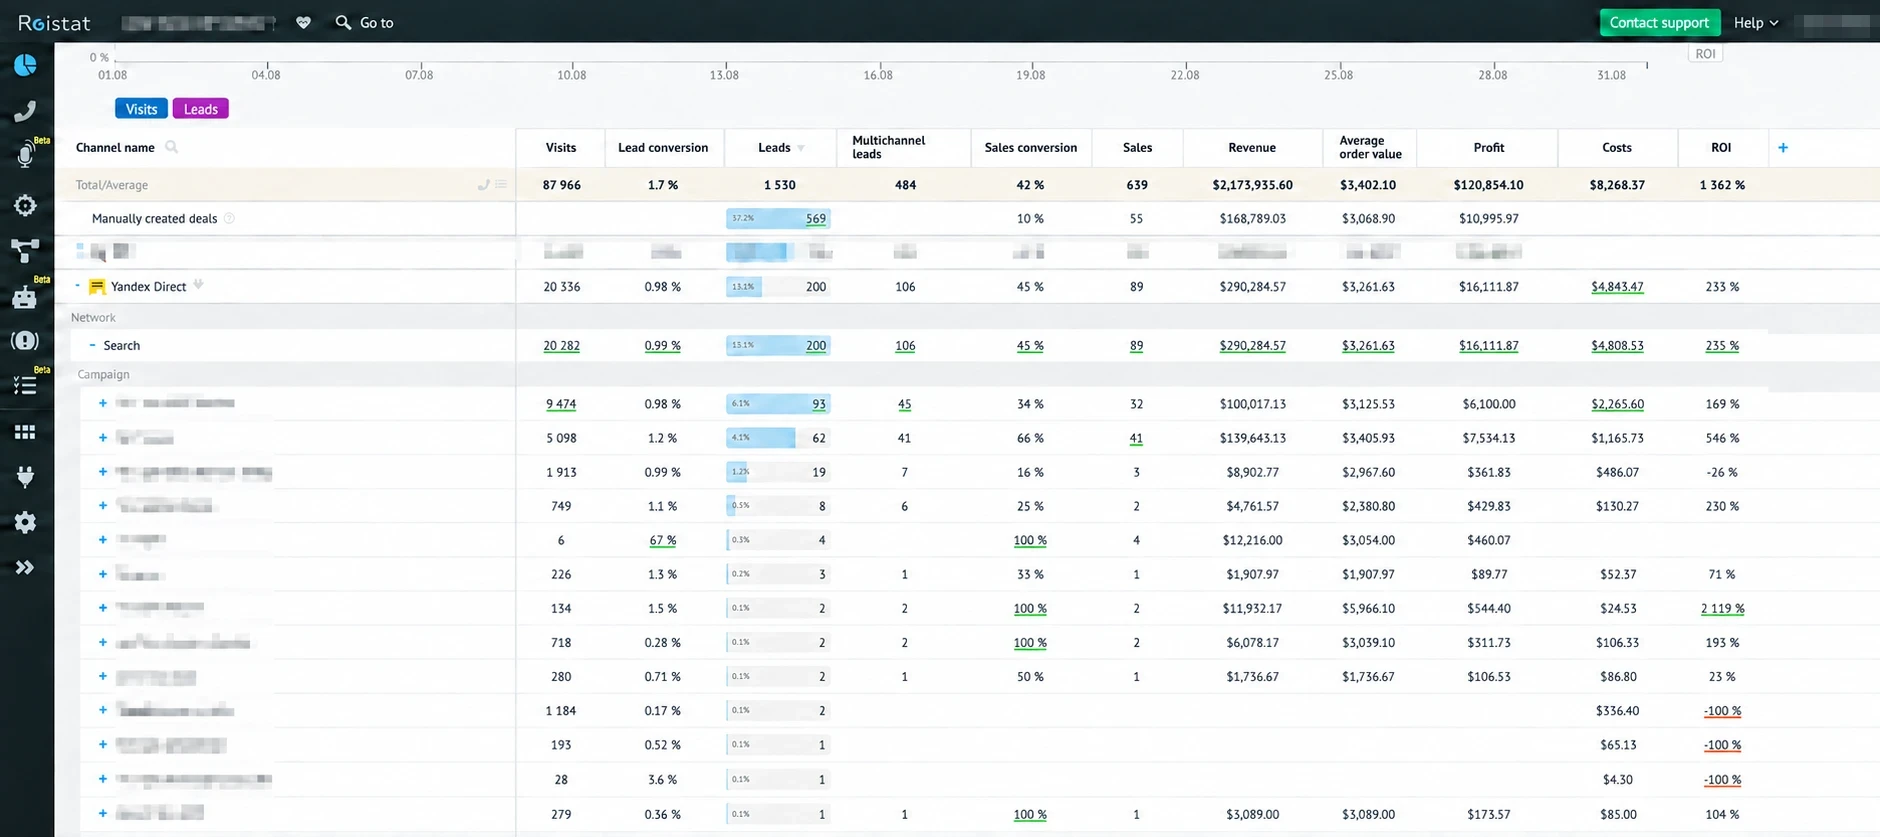Expand campaign row with 279 visits

click(102, 813)
